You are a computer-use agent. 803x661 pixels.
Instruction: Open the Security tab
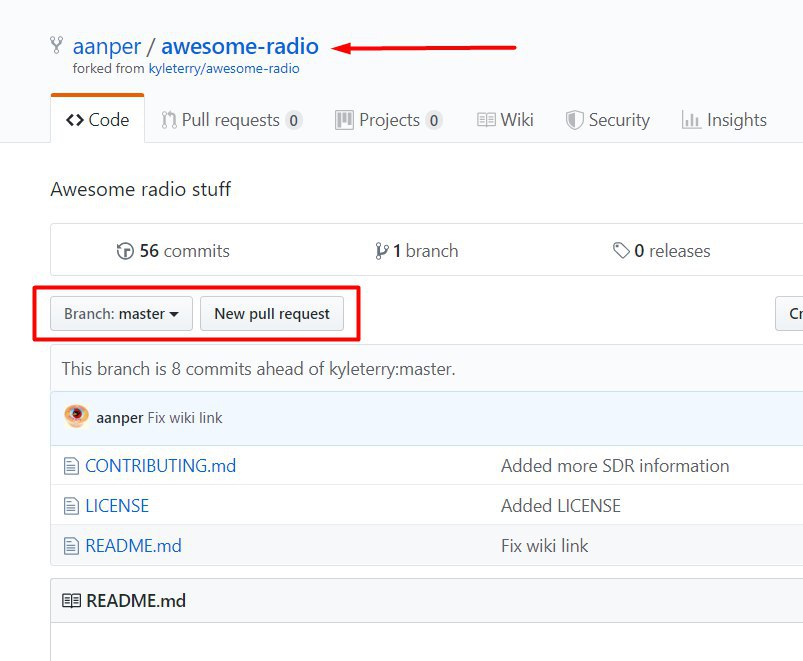[607, 120]
